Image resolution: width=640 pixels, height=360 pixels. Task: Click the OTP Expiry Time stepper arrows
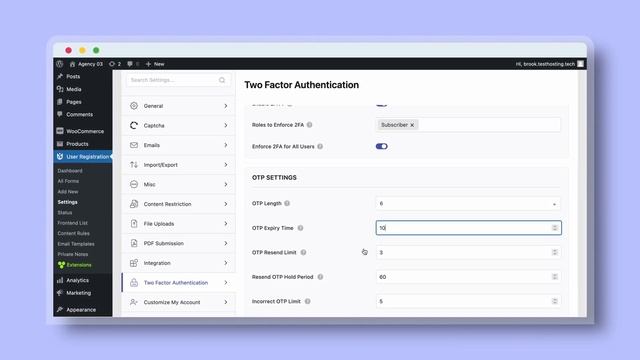555,228
